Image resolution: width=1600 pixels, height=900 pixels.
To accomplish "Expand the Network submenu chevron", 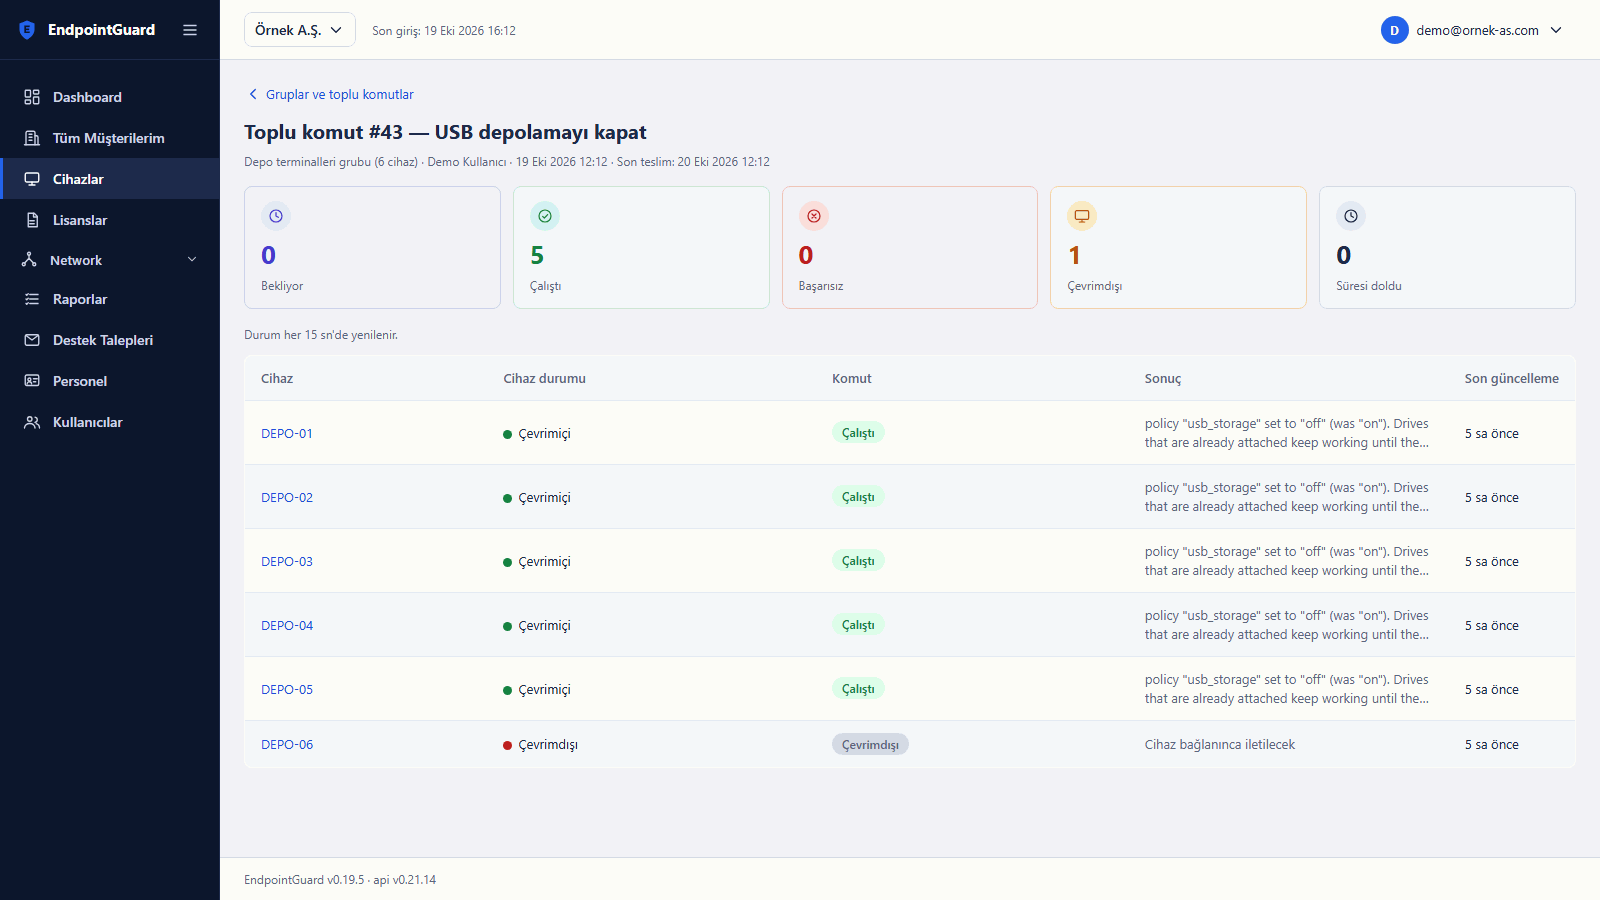I will click(192, 260).
